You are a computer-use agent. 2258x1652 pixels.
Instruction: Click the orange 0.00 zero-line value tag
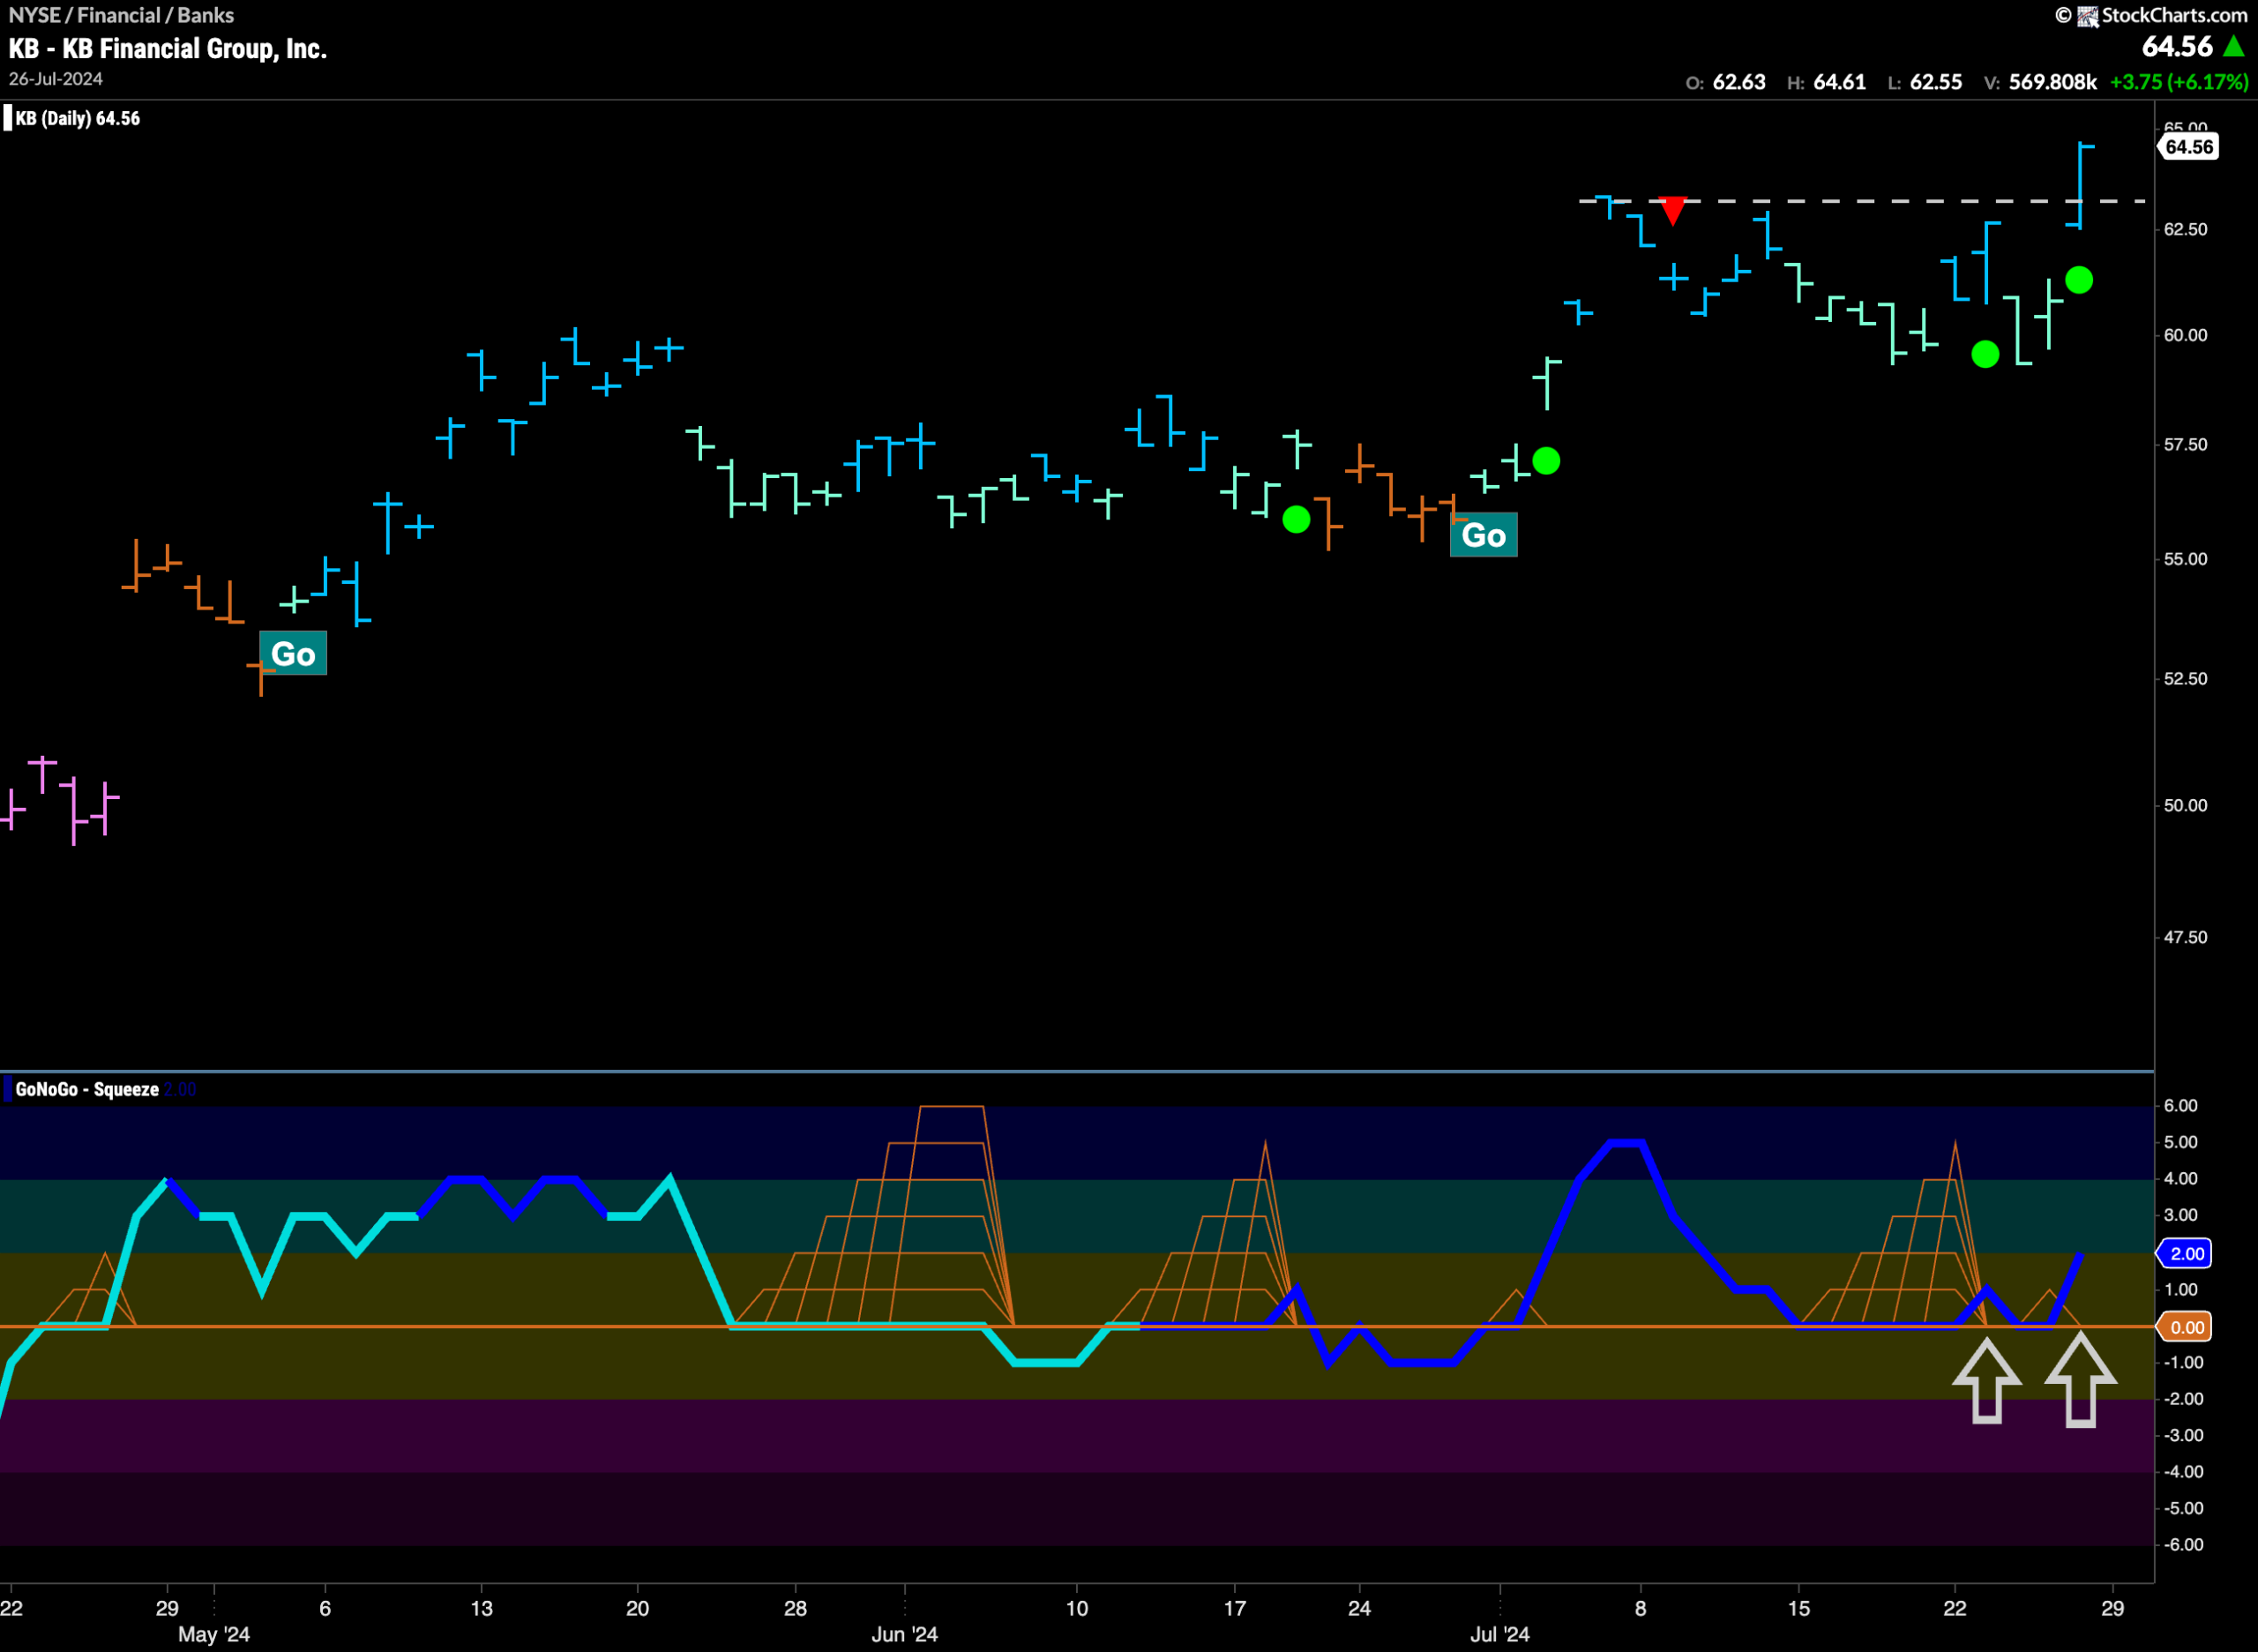[x=2185, y=1327]
